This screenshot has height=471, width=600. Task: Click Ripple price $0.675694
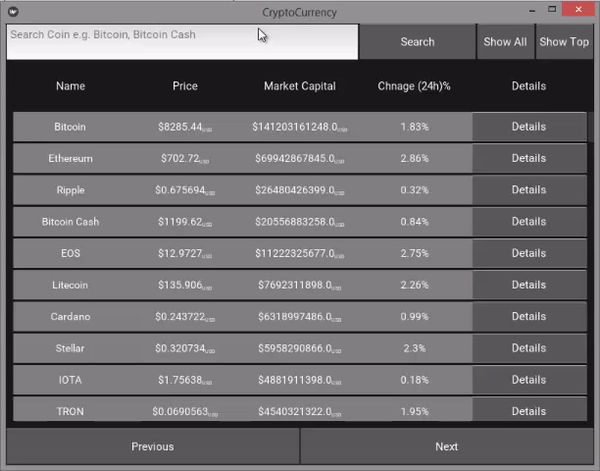click(x=185, y=190)
